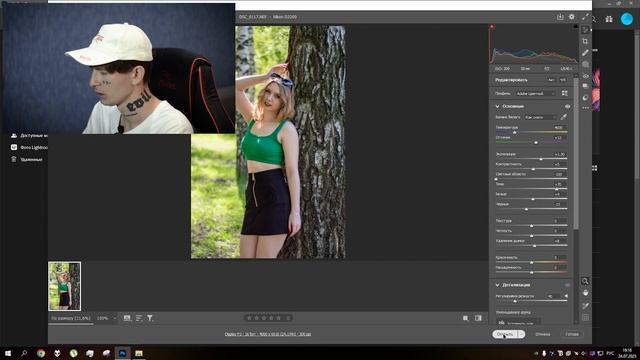Viewport: 640px width, 360px height.
Task: Open the Snapshots panel icon
Action: pyautogui.click(x=585, y=86)
